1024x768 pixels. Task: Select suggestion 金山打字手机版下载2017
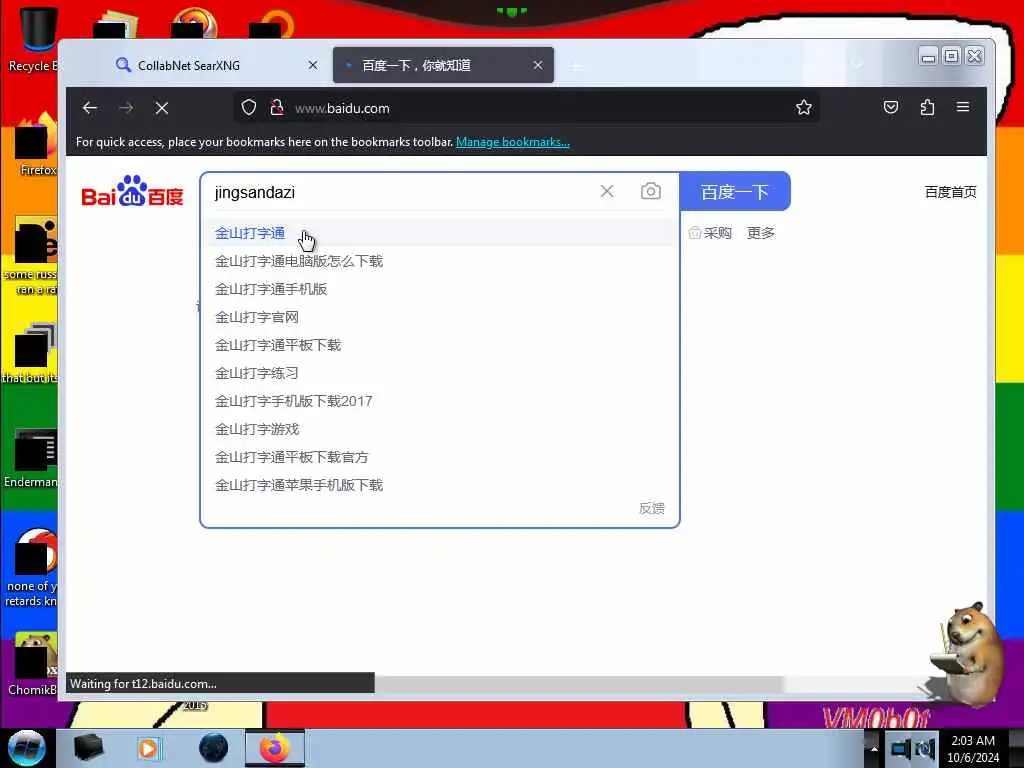pos(440,402)
